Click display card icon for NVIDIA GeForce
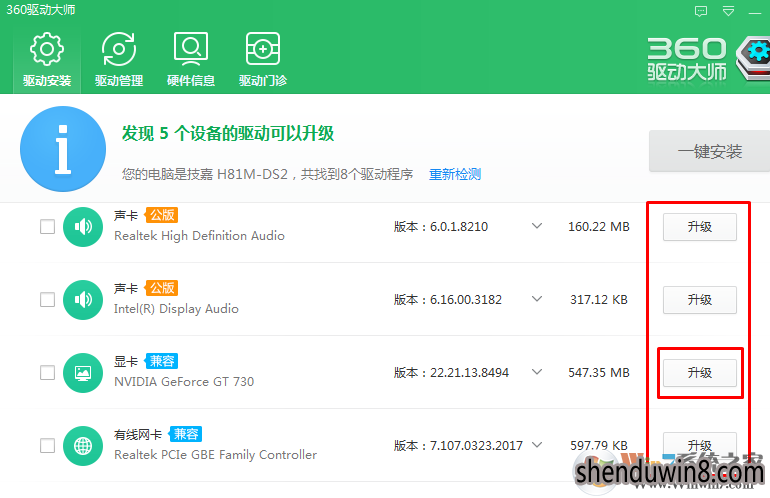Viewport: 770px width, 498px height. 83,373
